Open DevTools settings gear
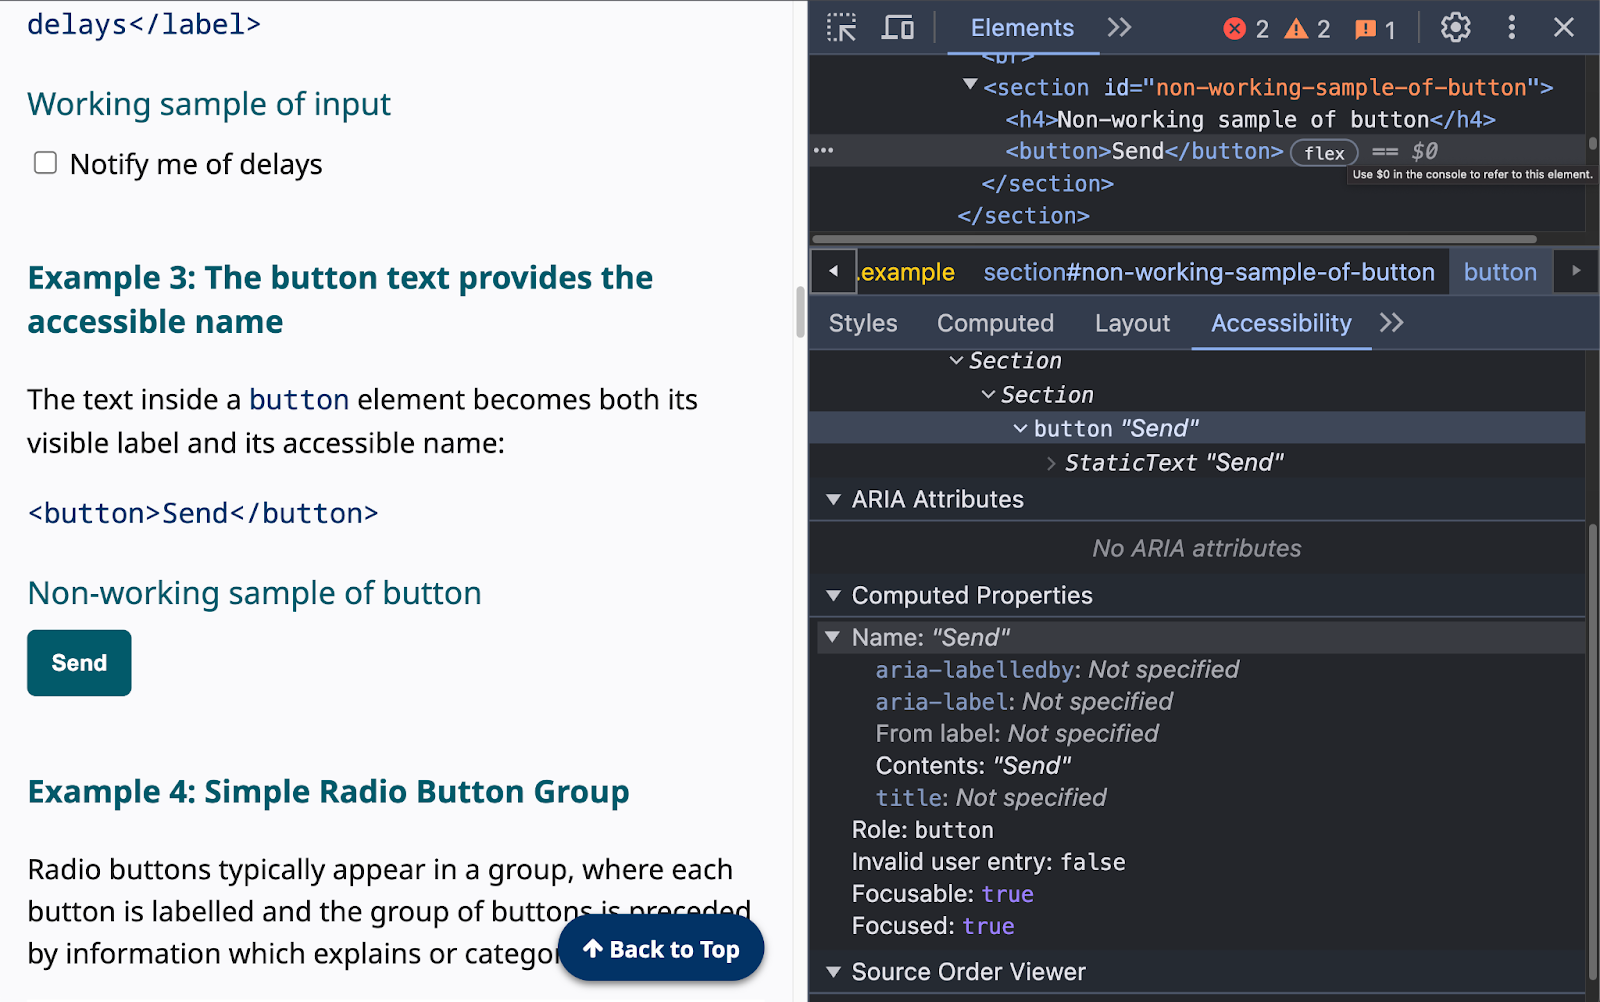 pyautogui.click(x=1455, y=28)
